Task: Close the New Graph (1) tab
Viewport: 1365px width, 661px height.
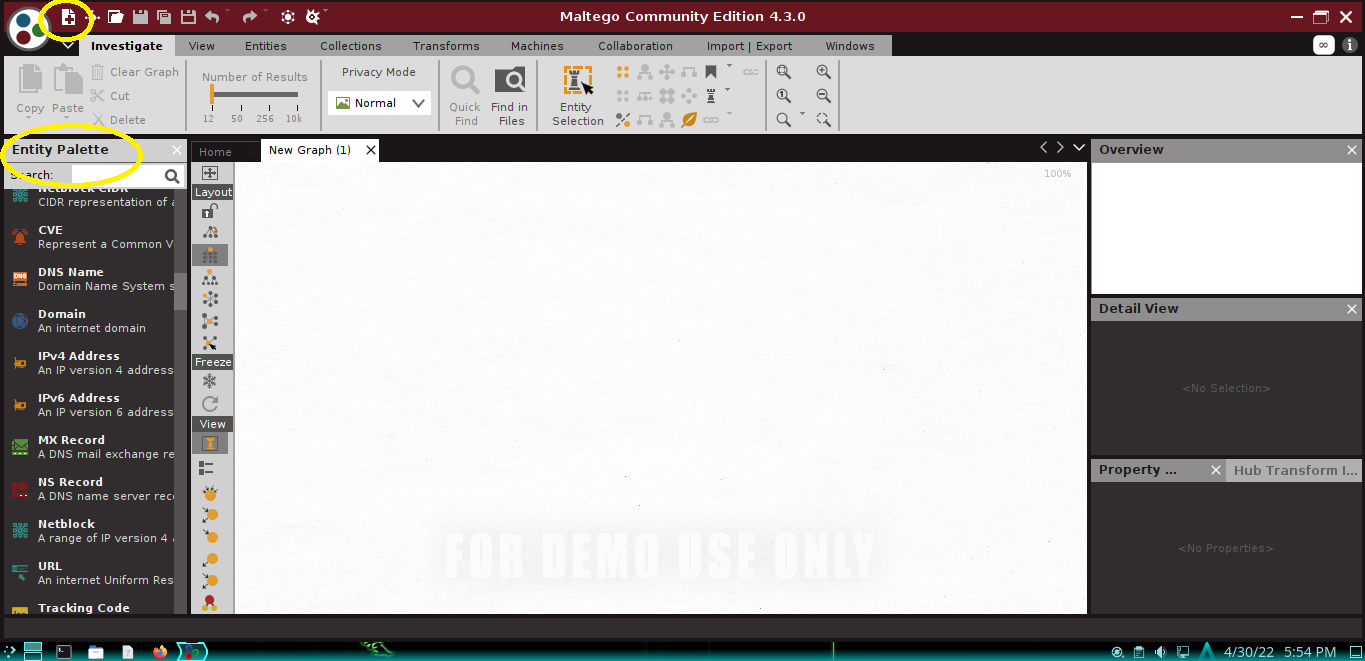Action: coord(371,150)
